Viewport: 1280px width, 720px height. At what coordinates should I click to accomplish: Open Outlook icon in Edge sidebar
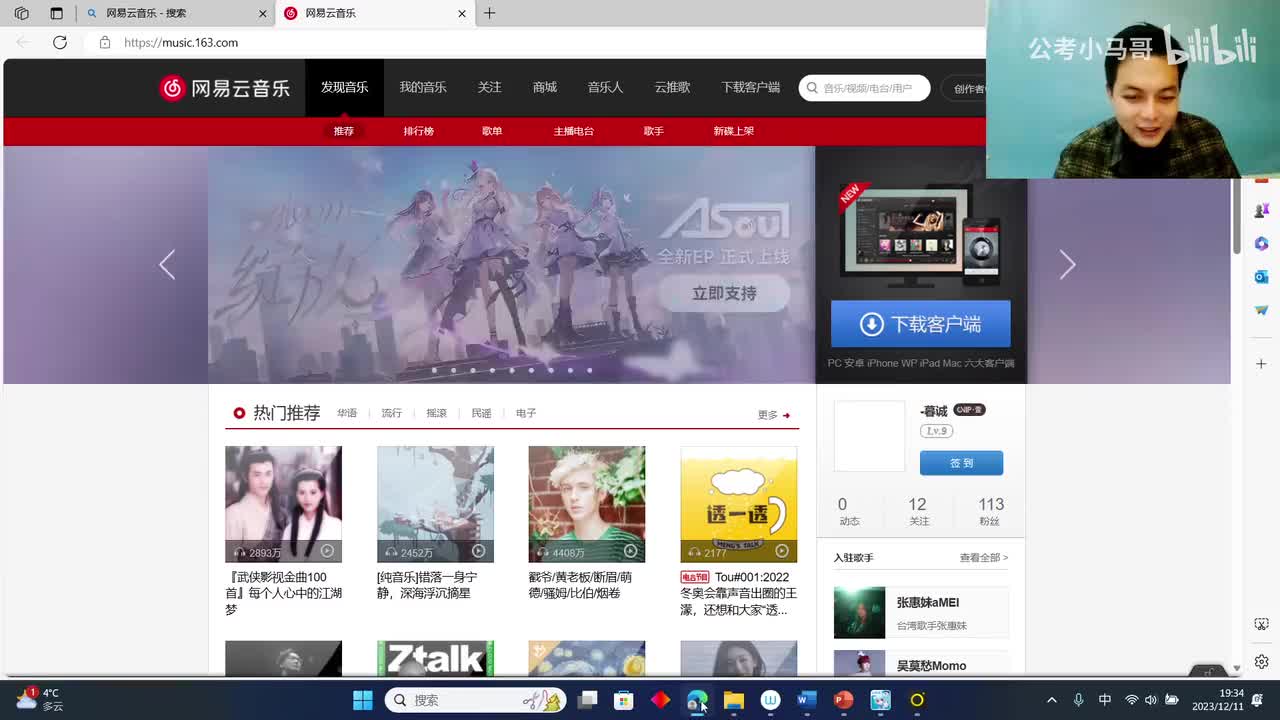pyautogui.click(x=1261, y=277)
